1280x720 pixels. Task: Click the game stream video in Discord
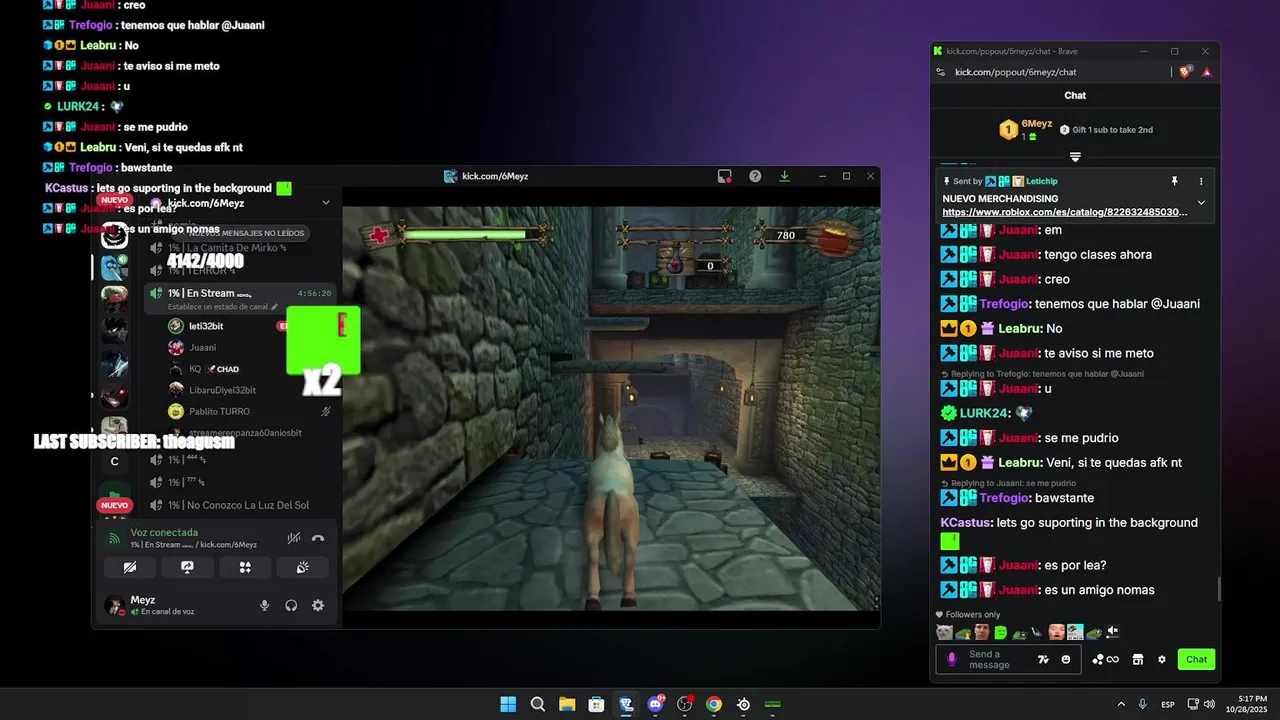click(x=611, y=398)
